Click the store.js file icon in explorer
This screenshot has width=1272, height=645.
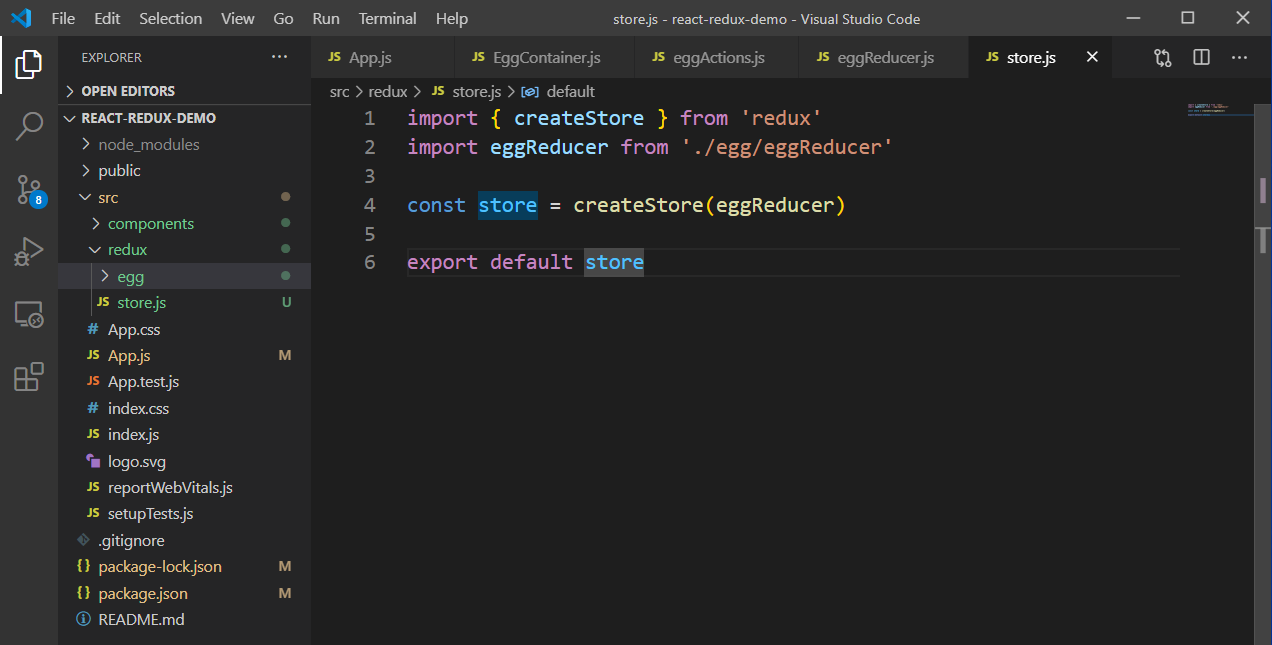103,302
